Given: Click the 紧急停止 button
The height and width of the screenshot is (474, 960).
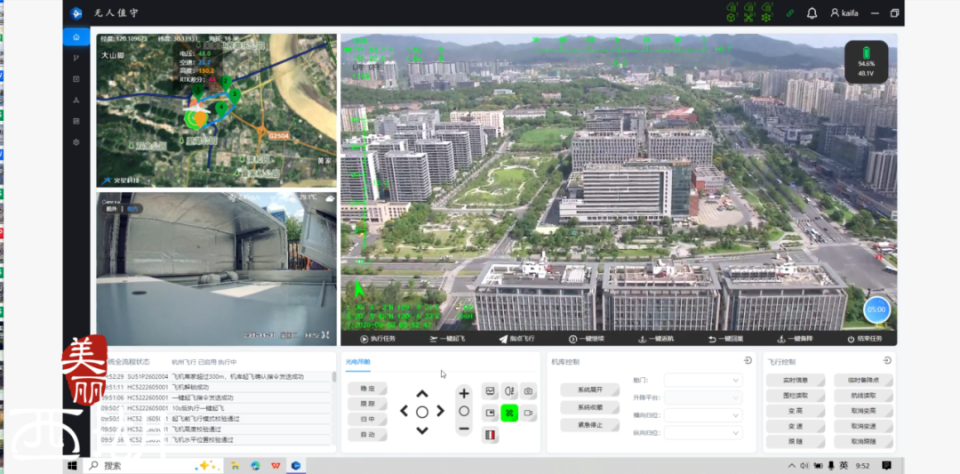Looking at the screenshot, I should (590, 424).
